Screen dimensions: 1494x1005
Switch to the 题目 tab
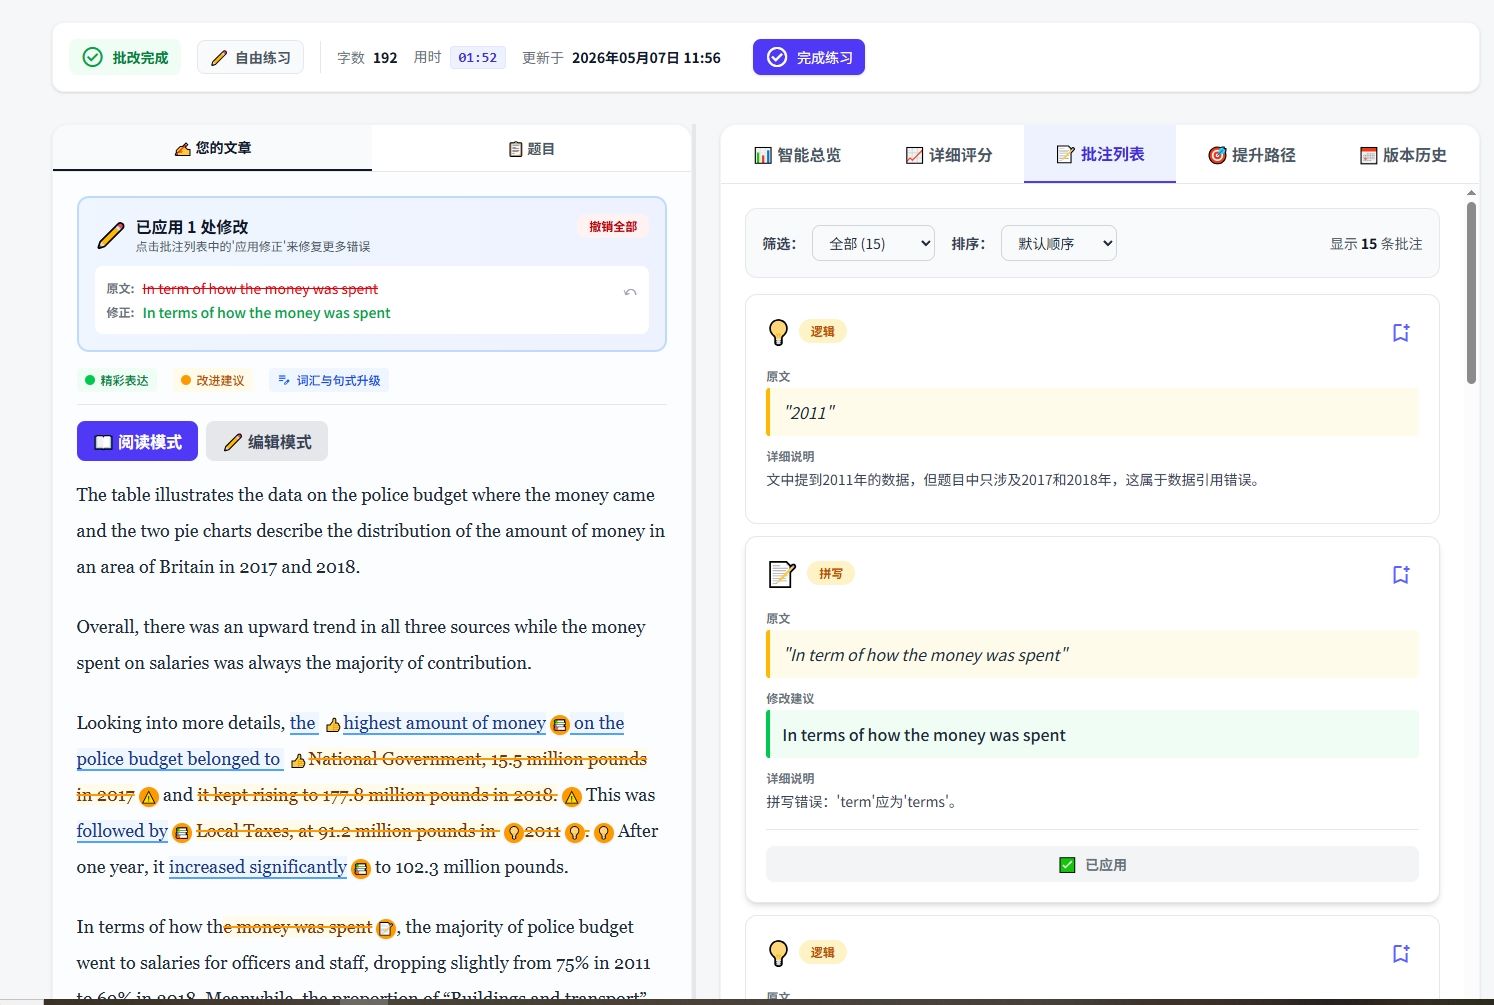click(531, 148)
